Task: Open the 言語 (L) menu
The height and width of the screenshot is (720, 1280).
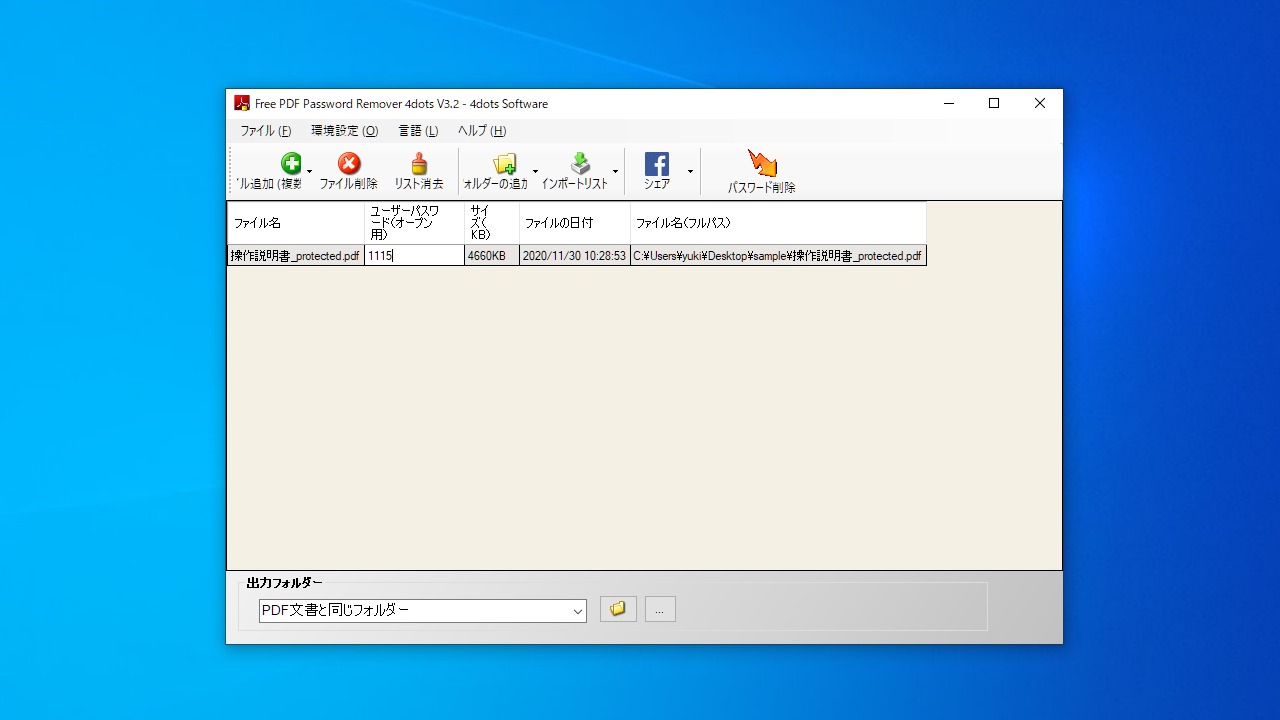Action: [x=418, y=131]
